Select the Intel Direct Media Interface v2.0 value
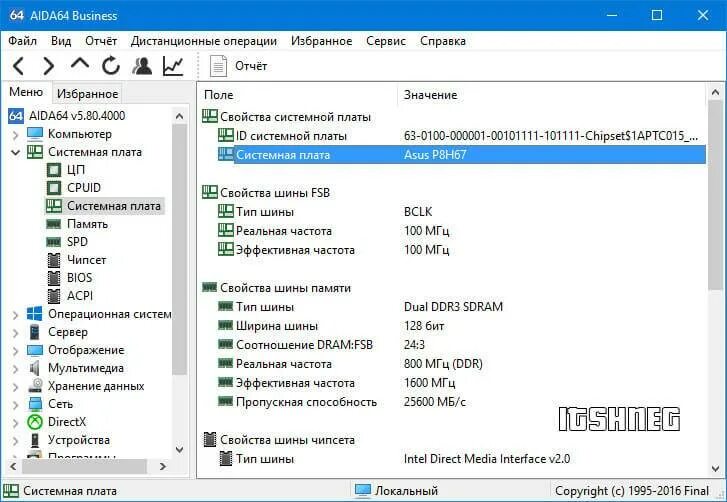Image resolution: width=727 pixels, height=502 pixels. [x=487, y=459]
